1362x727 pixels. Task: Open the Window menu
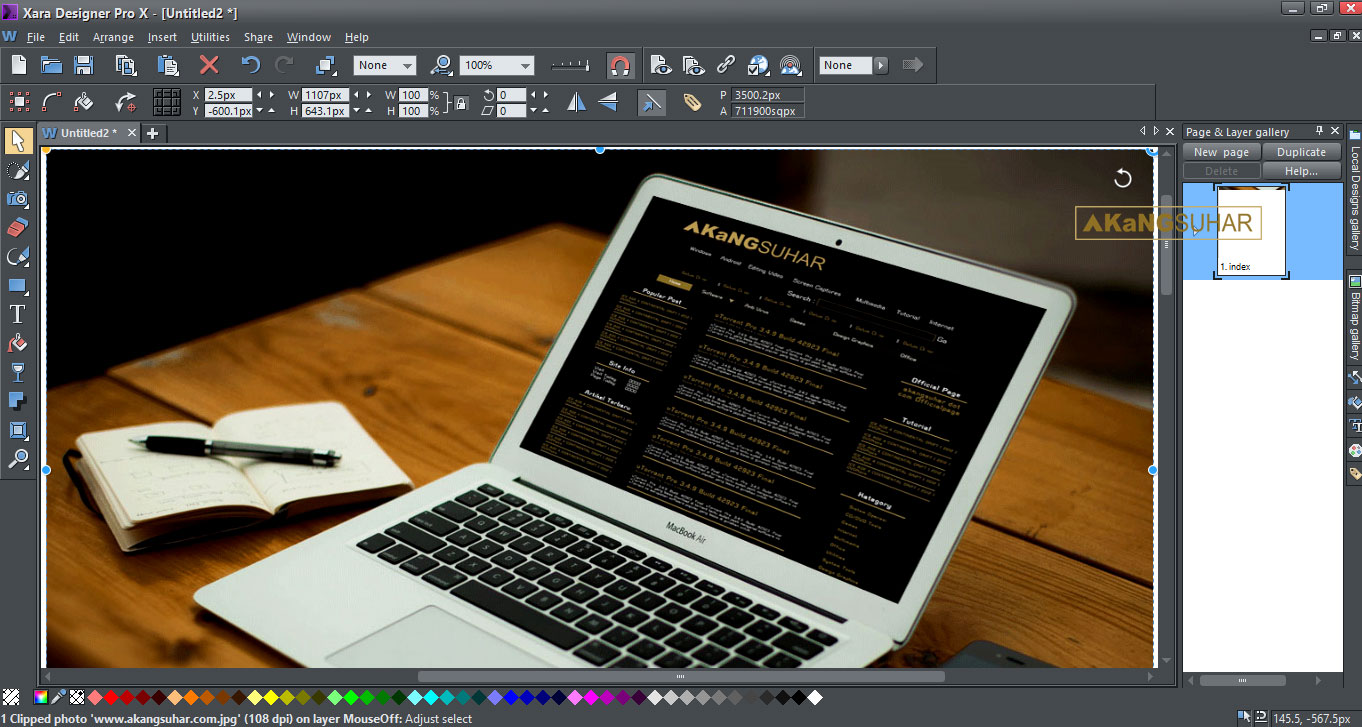tap(308, 37)
